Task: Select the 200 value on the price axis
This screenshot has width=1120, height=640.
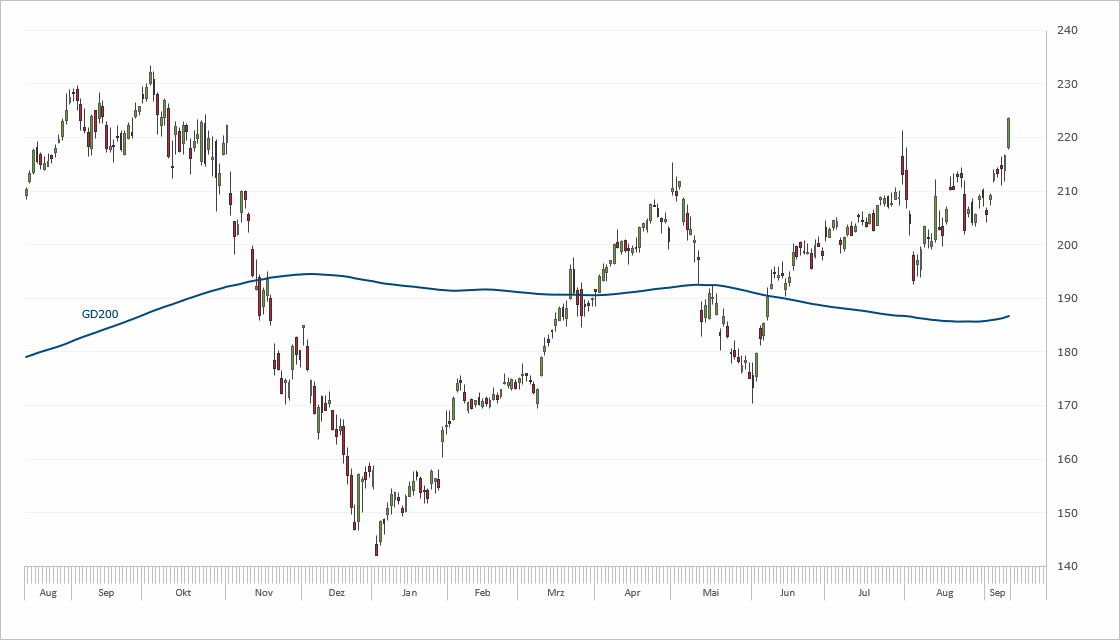Action: (x=1067, y=245)
